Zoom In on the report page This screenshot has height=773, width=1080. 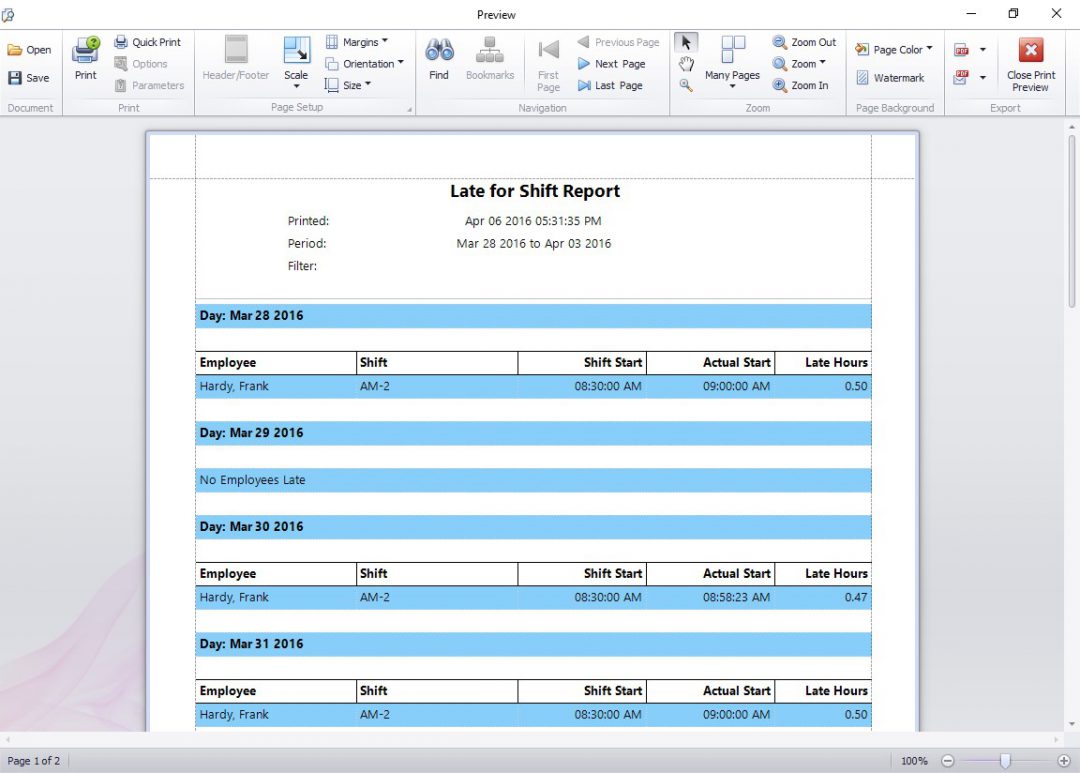click(x=802, y=85)
